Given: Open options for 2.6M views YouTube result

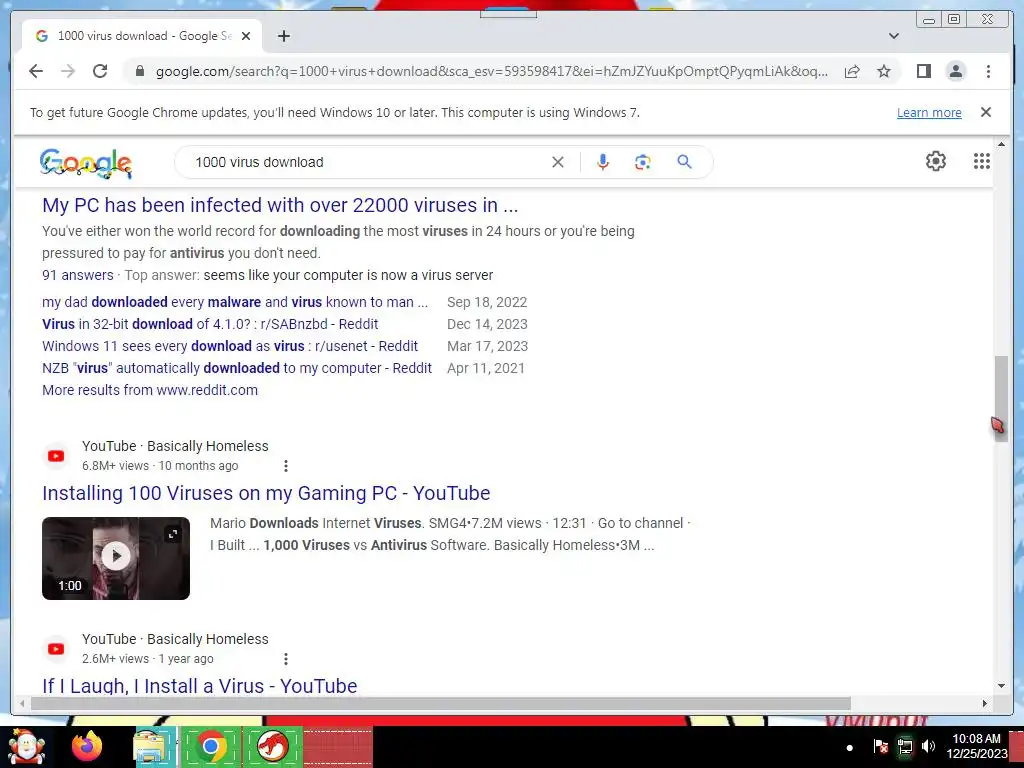Looking at the screenshot, I should tap(285, 659).
